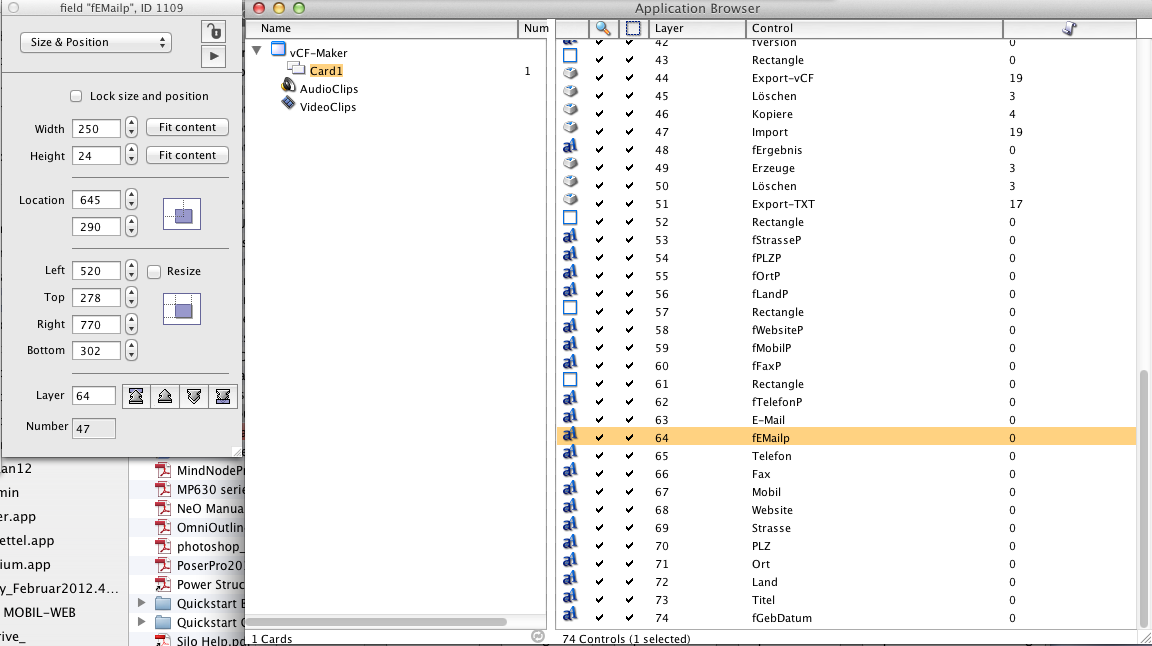
Task: Expand the Quickstart folder in Finder list
Action: coord(141,603)
